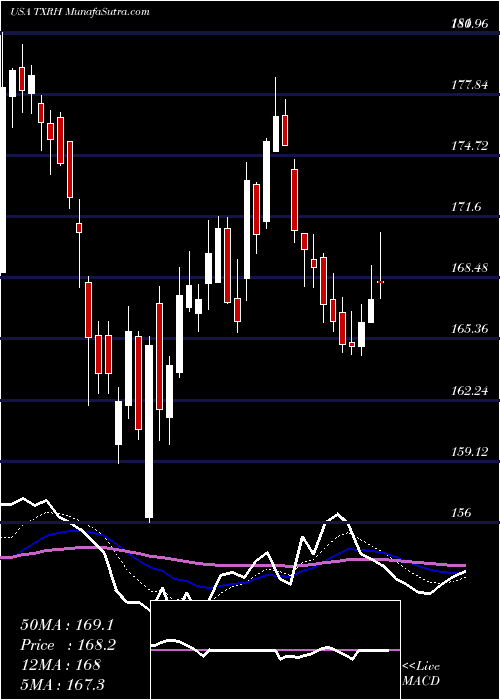The image size is (500, 700).
Task: Click the 174.72 price axis label
Action: coord(470,145)
